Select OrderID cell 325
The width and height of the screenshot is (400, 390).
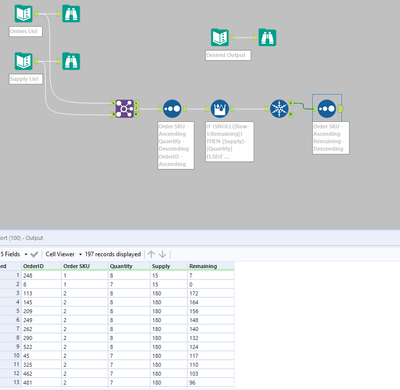click(41, 365)
